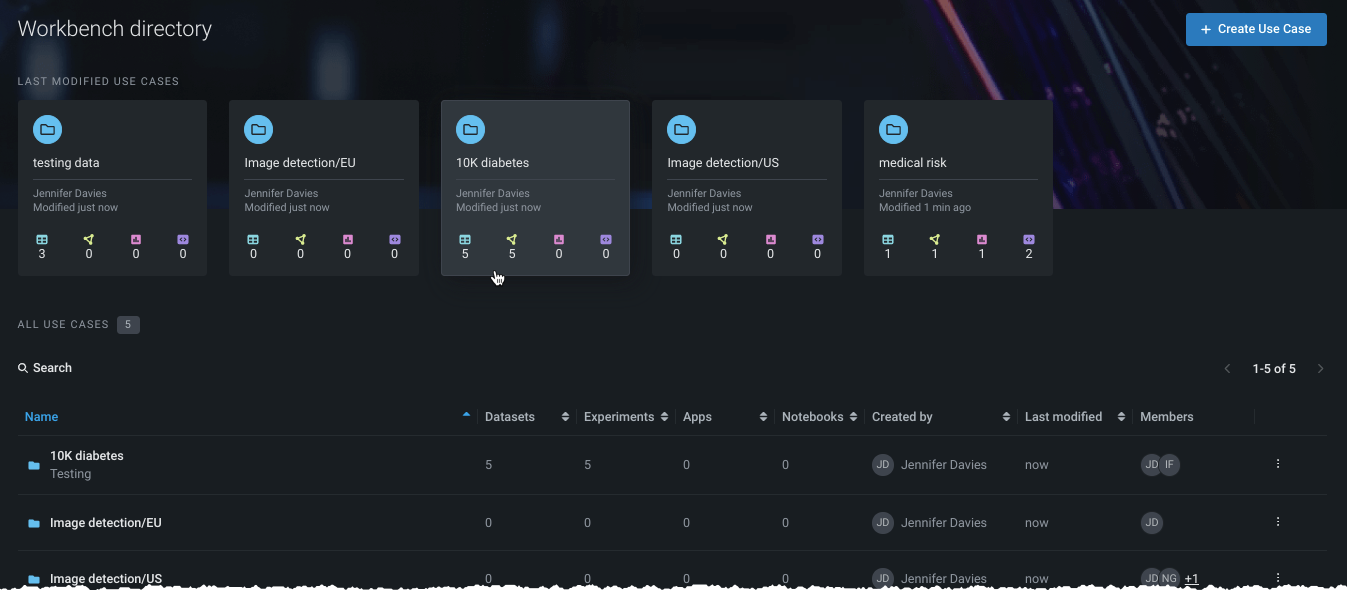Open 10K diabetes use case in table
The image size is (1347, 590).
click(x=87, y=456)
